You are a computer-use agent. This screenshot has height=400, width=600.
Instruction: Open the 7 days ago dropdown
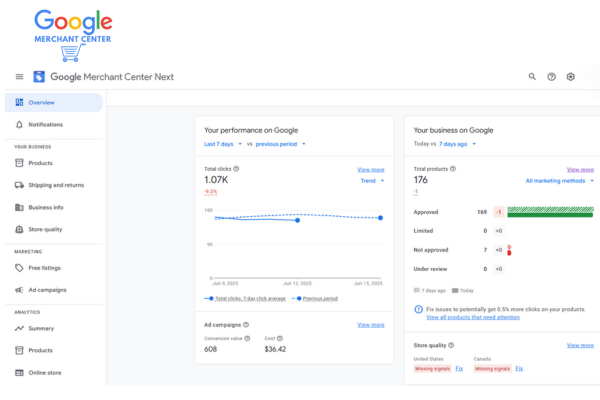[457, 144]
